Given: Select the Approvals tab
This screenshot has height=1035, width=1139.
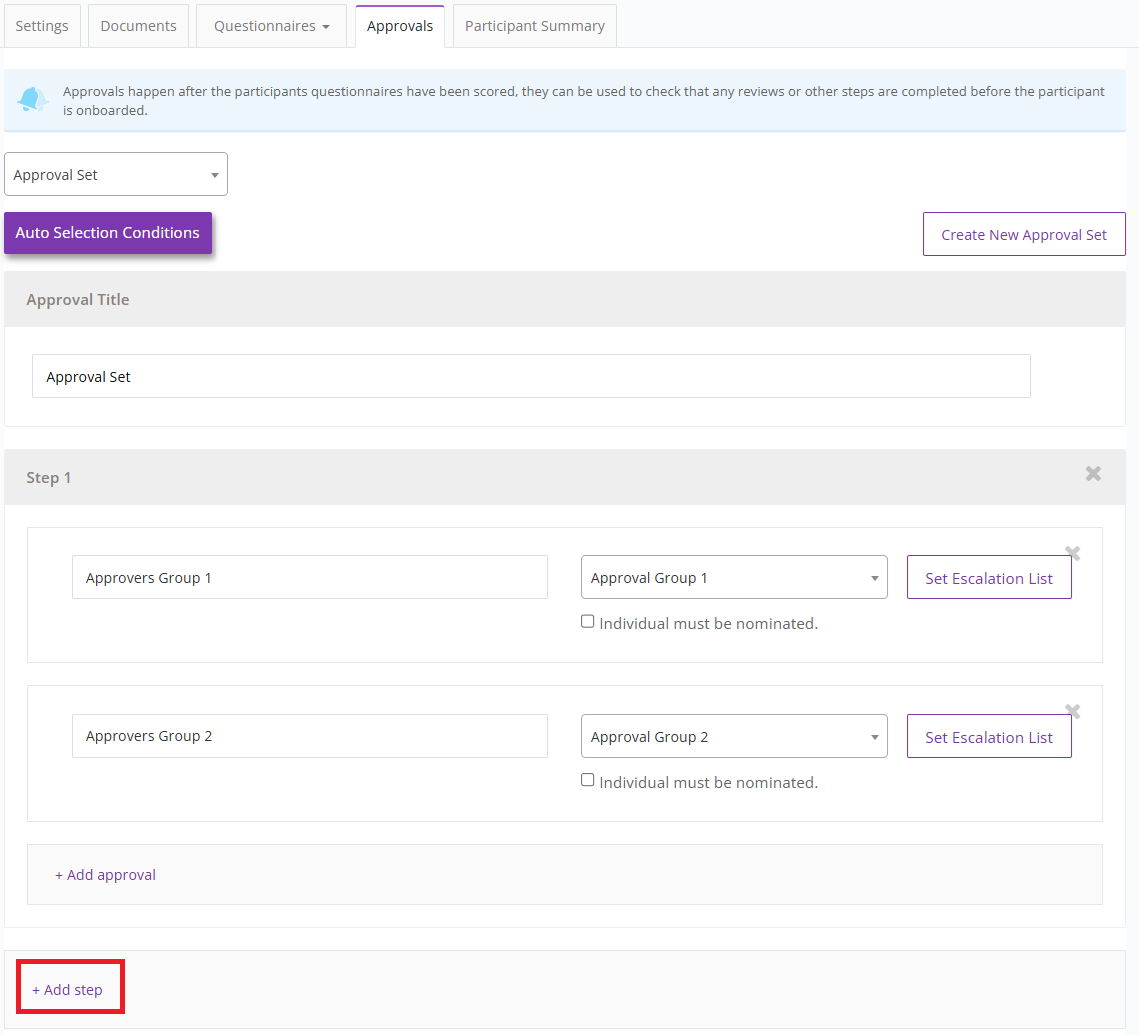Looking at the screenshot, I should pyautogui.click(x=400, y=26).
